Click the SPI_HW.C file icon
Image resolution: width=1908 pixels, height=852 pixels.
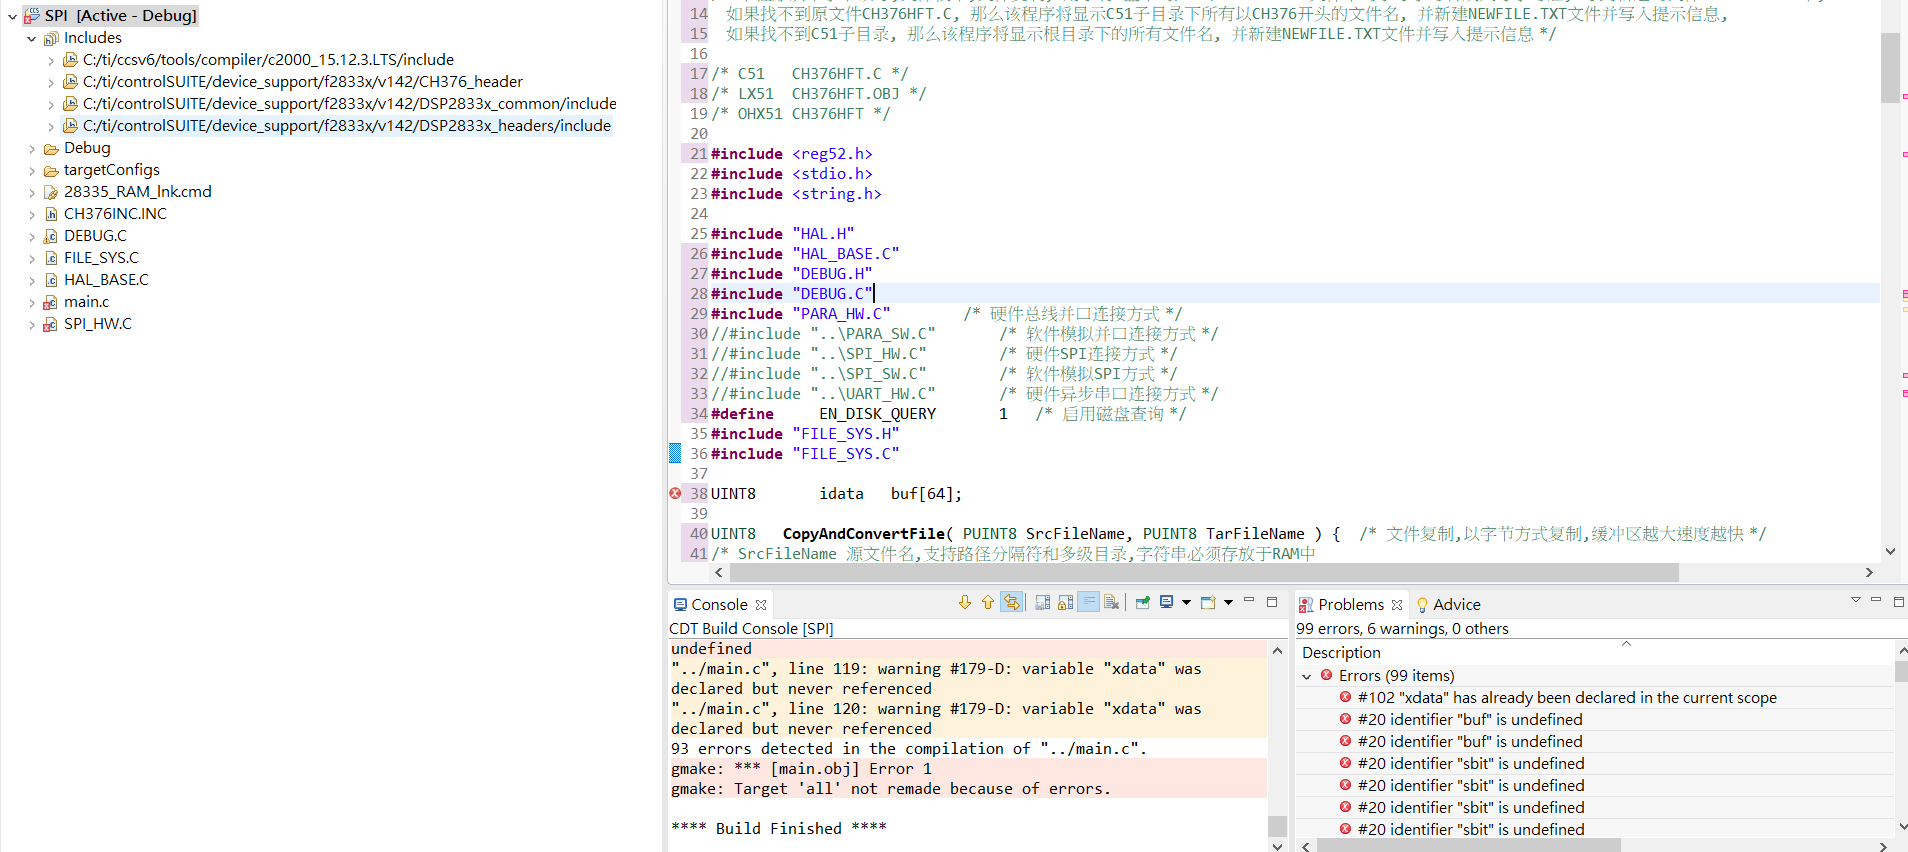pos(50,325)
